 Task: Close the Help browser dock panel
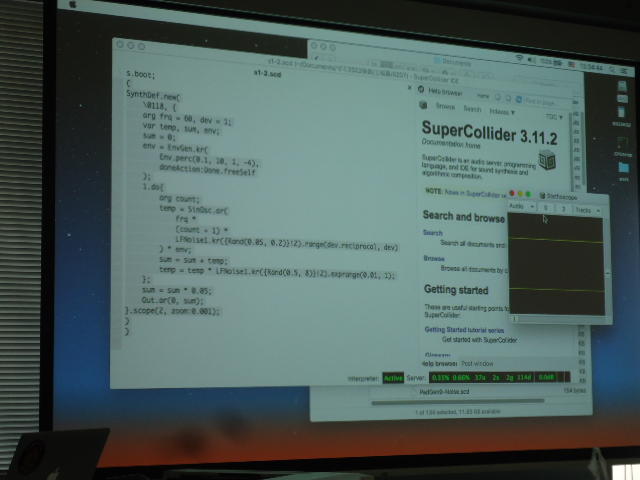(409, 87)
